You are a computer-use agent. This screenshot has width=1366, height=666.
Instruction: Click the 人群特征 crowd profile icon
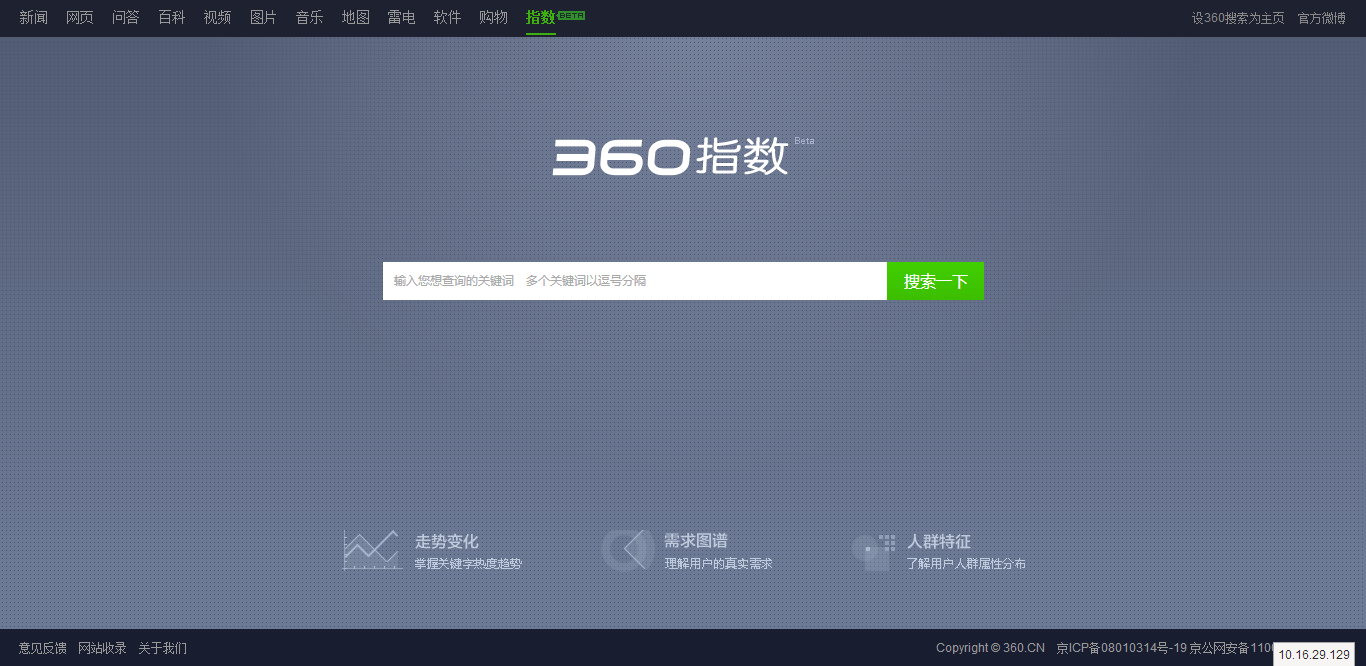(x=874, y=552)
